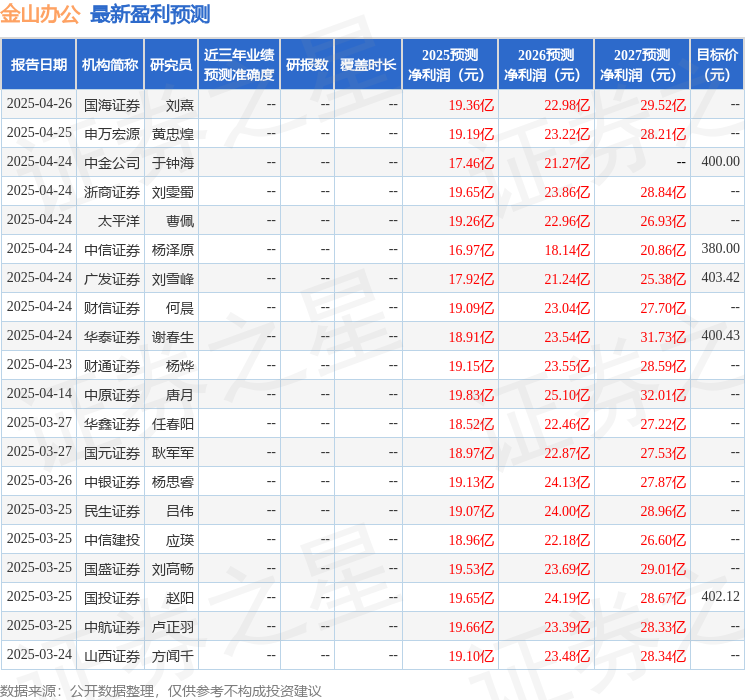Click the 国盛证券 institution cell
The image size is (745, 700).
click(112, 569)
